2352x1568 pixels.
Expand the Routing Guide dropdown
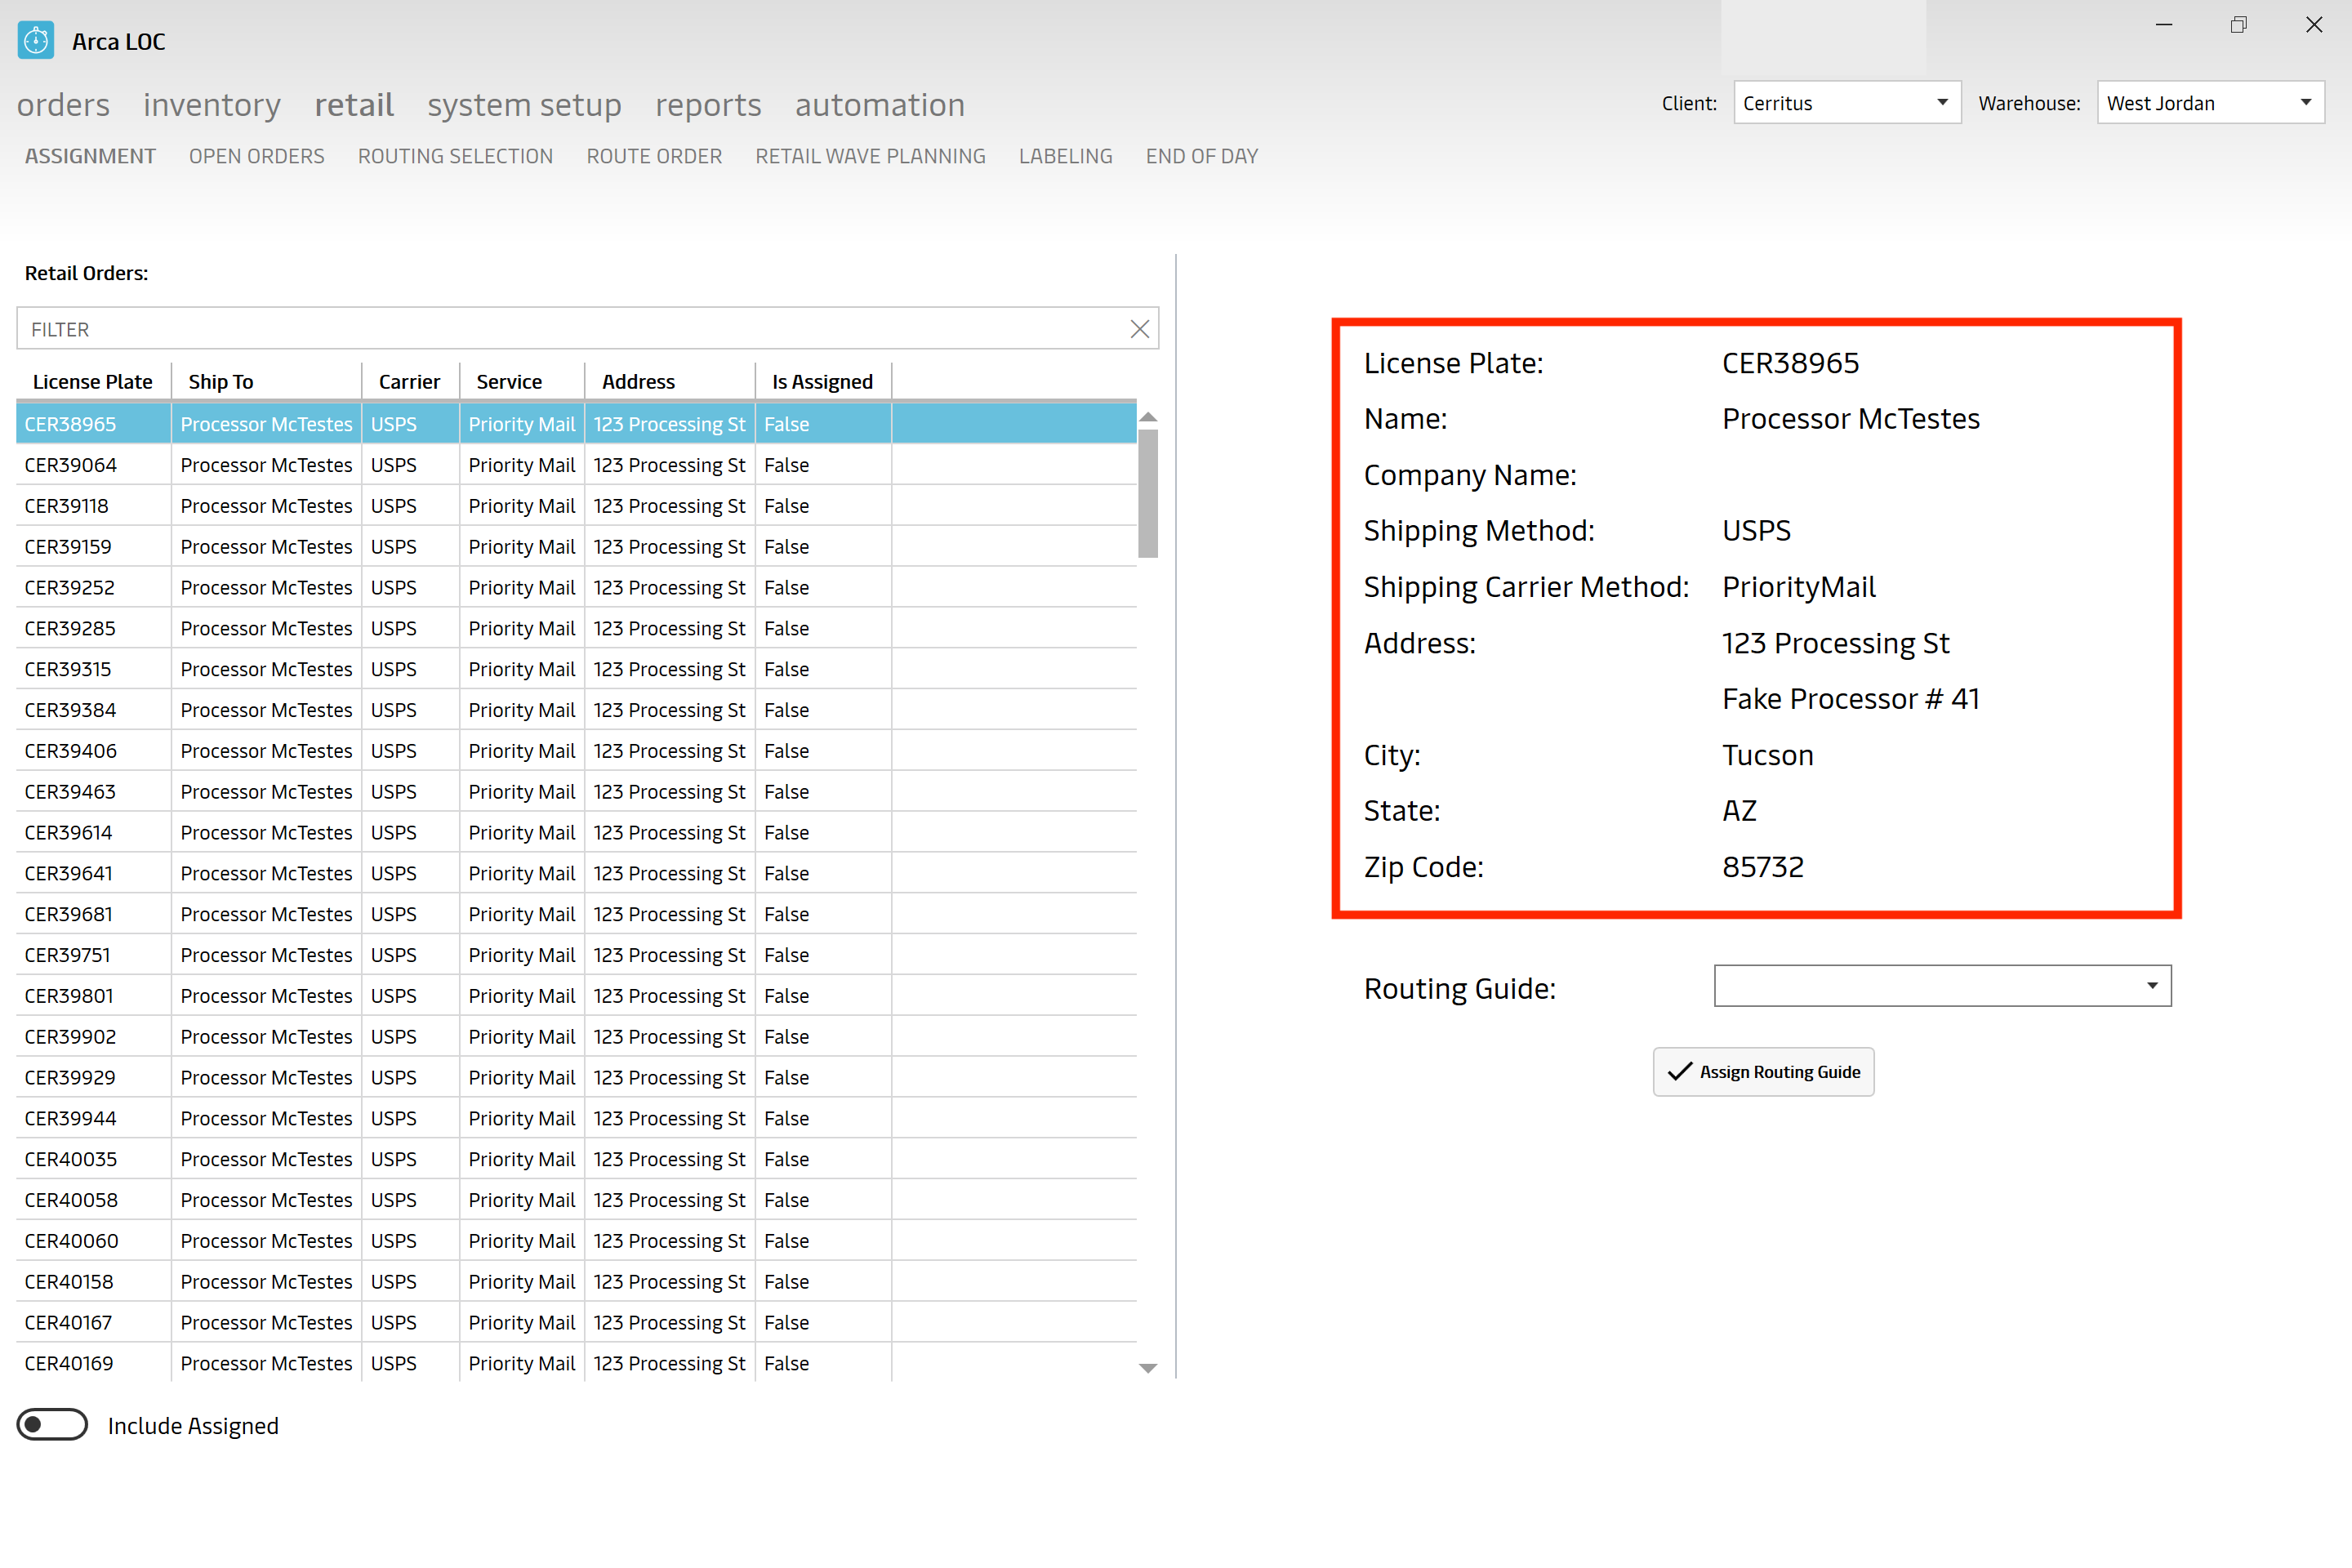[1942, 986]
